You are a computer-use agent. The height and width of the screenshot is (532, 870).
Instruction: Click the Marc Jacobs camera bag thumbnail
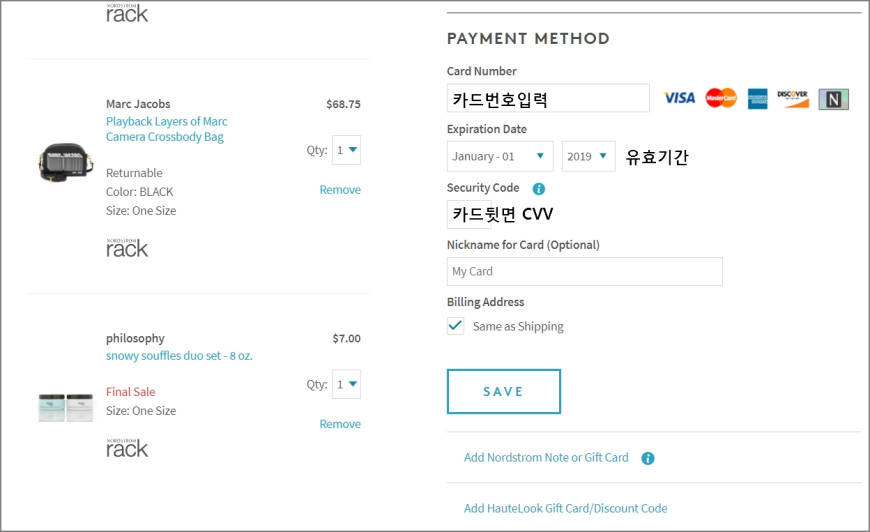point(65,162)
